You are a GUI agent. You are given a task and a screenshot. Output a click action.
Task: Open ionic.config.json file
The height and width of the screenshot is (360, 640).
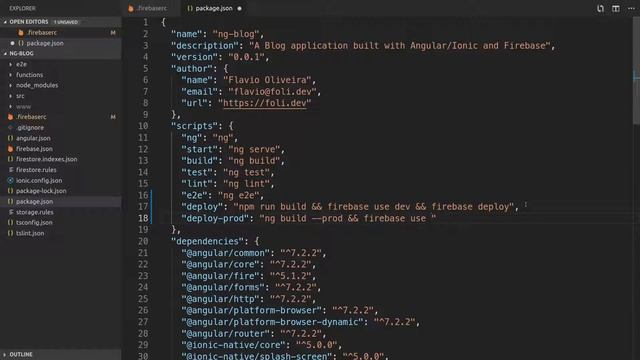[39, 180]
